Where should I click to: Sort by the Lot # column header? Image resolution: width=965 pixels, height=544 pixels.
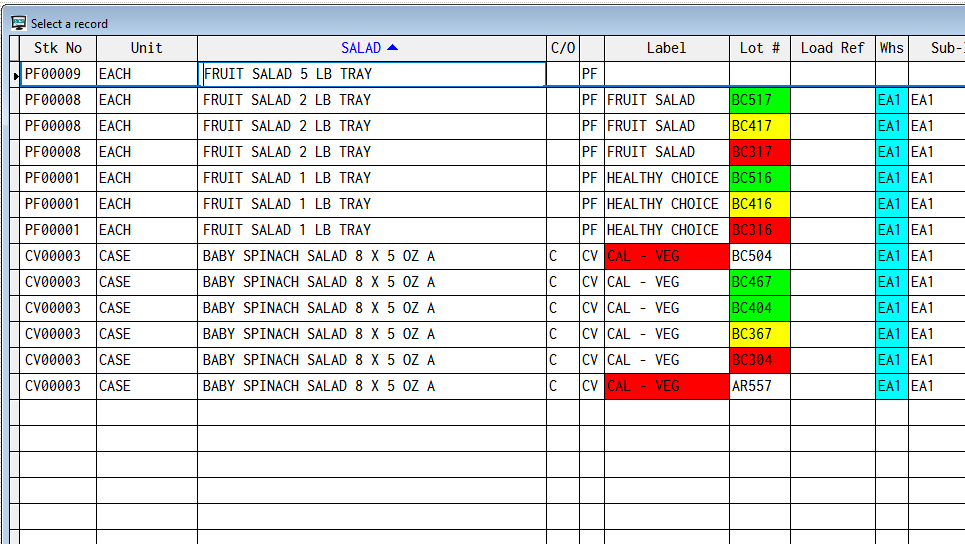click(x=759, y=48)
